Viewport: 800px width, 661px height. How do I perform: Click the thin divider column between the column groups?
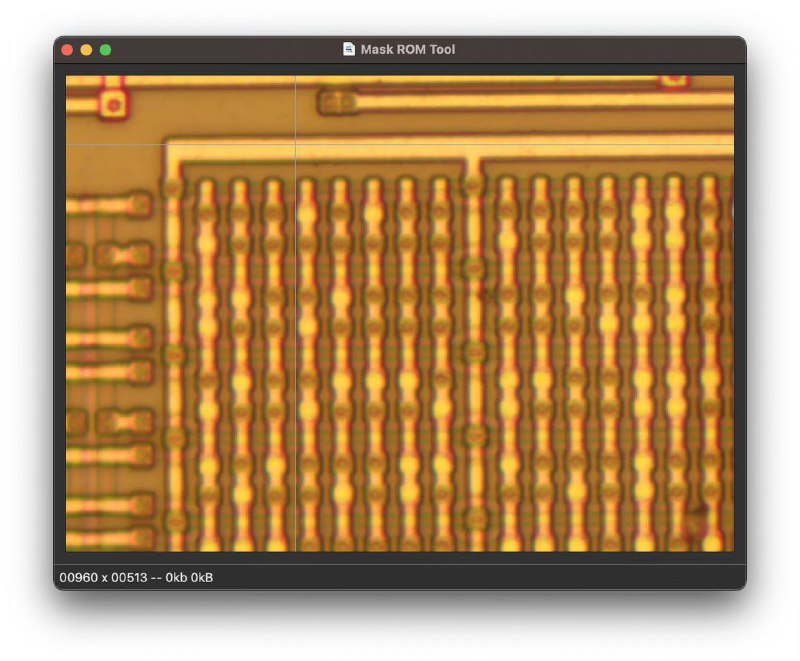[474, 350]
